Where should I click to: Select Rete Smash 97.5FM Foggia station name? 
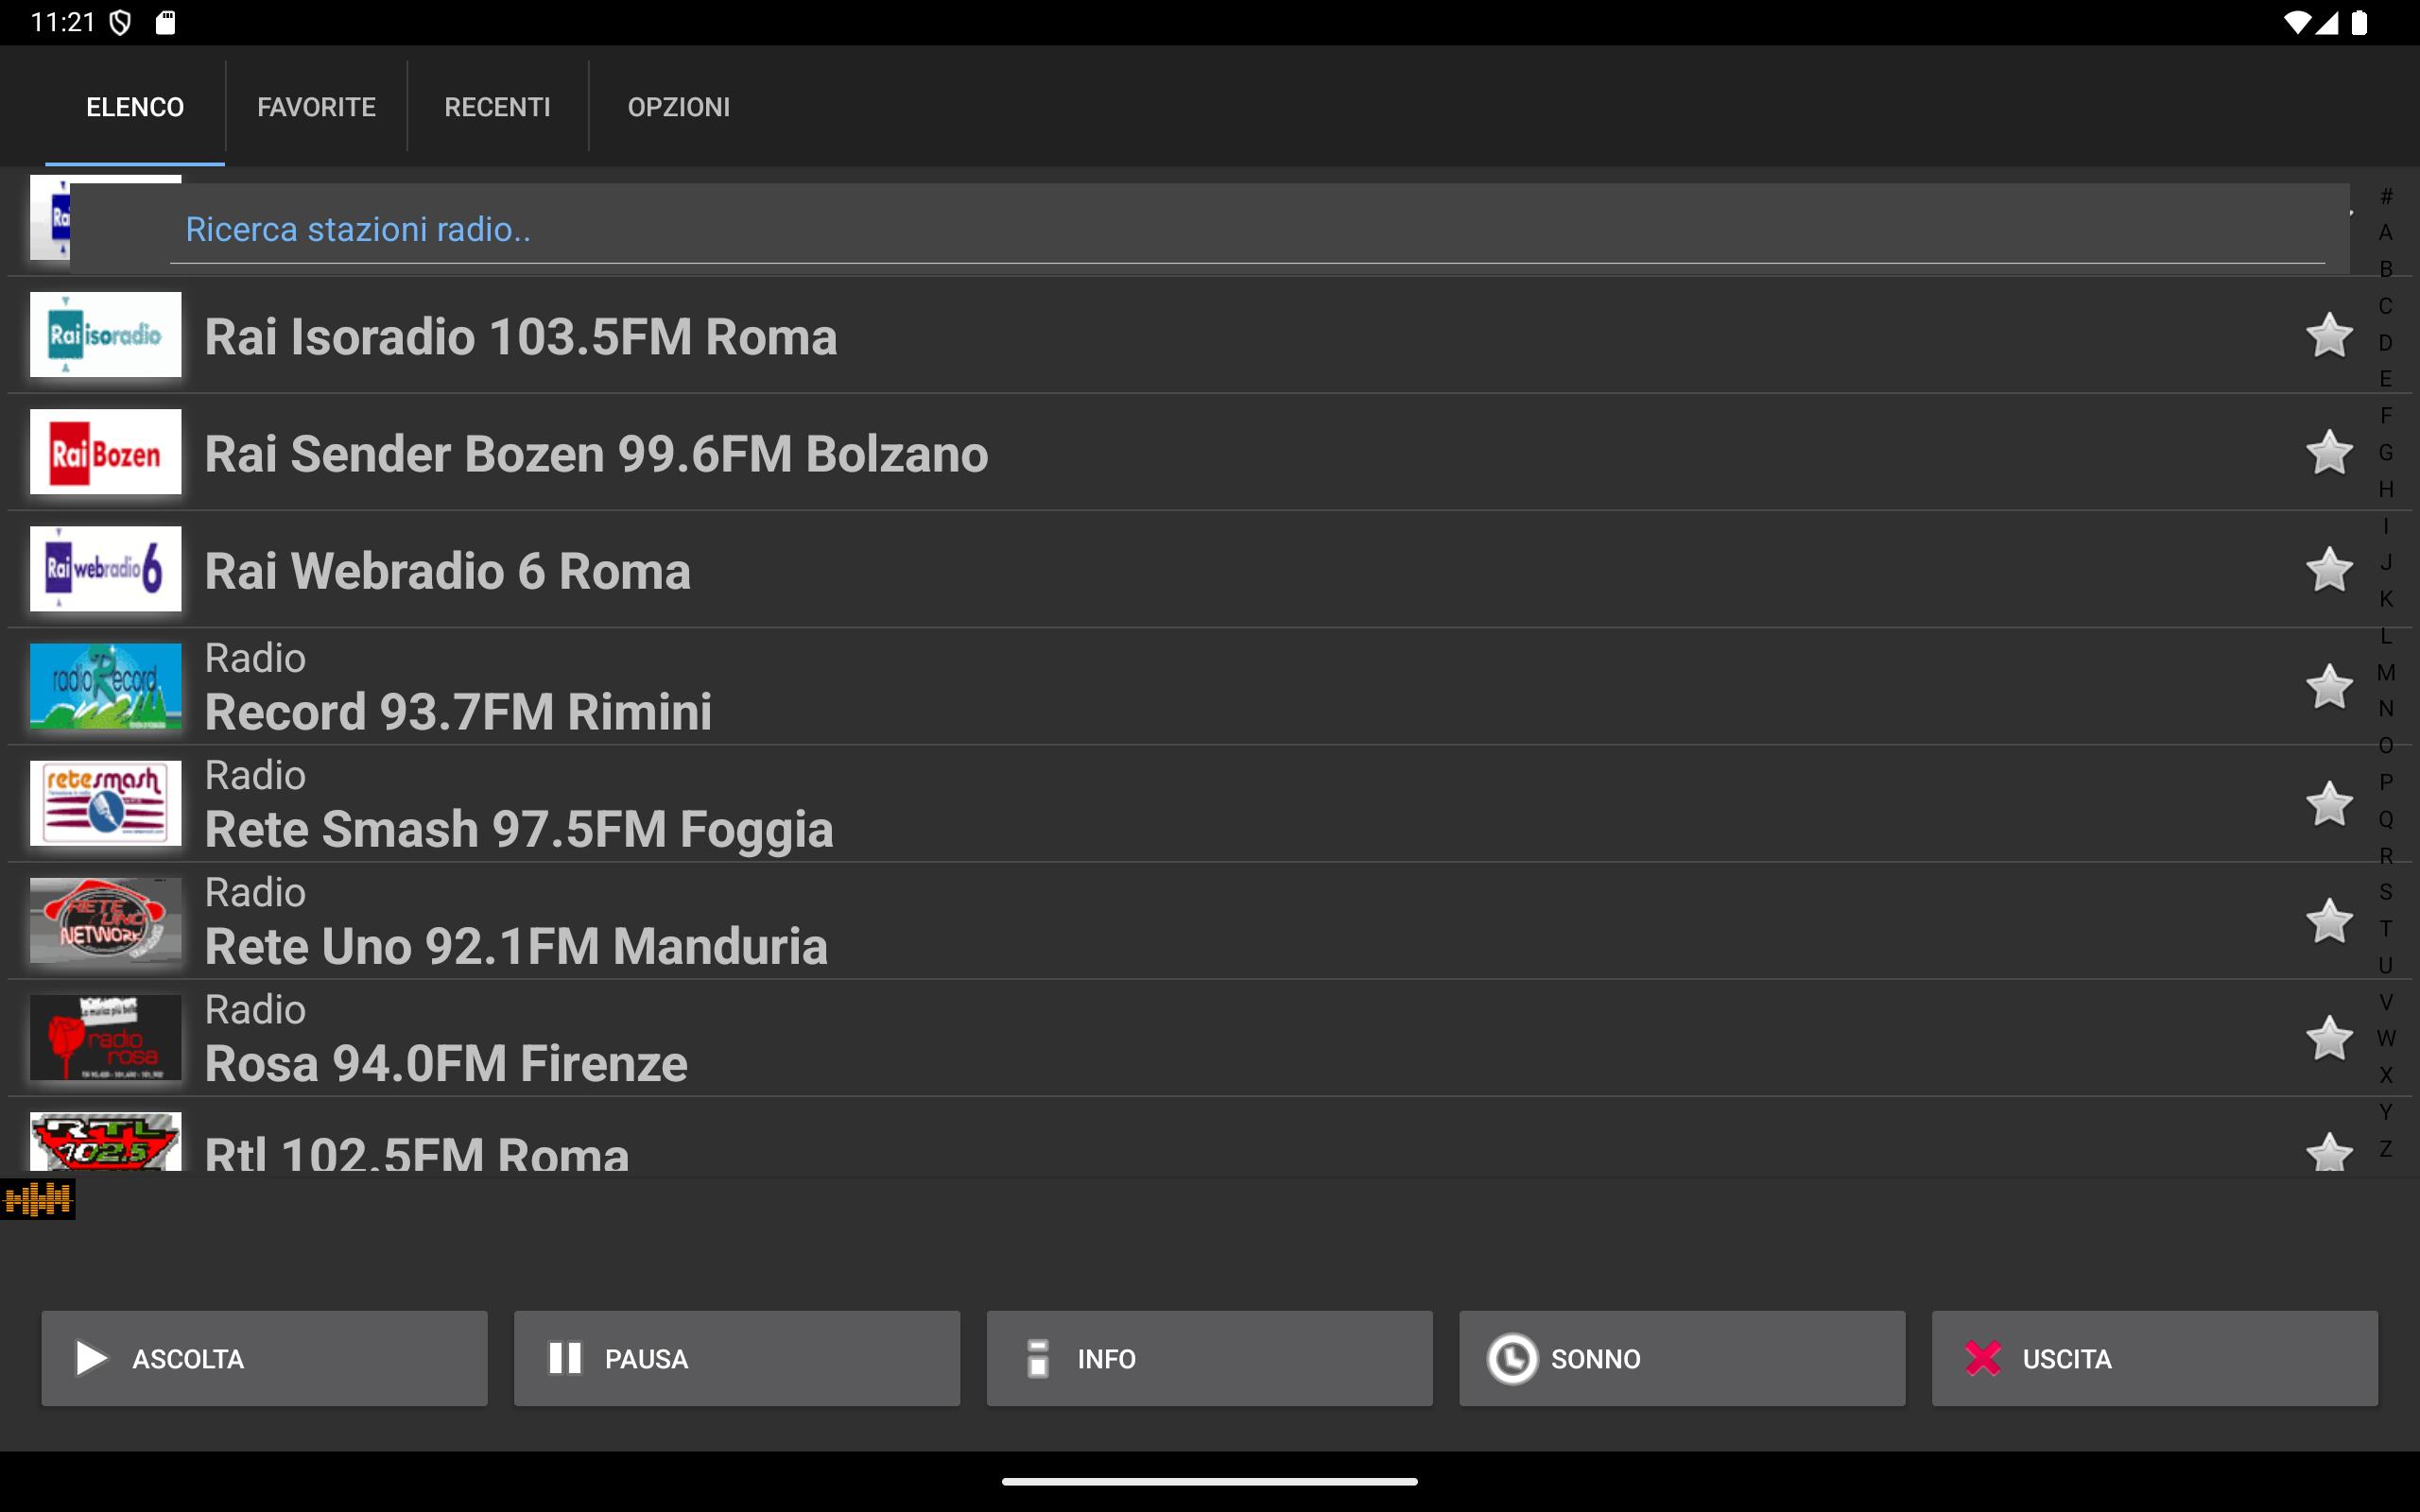coord(519,829)
